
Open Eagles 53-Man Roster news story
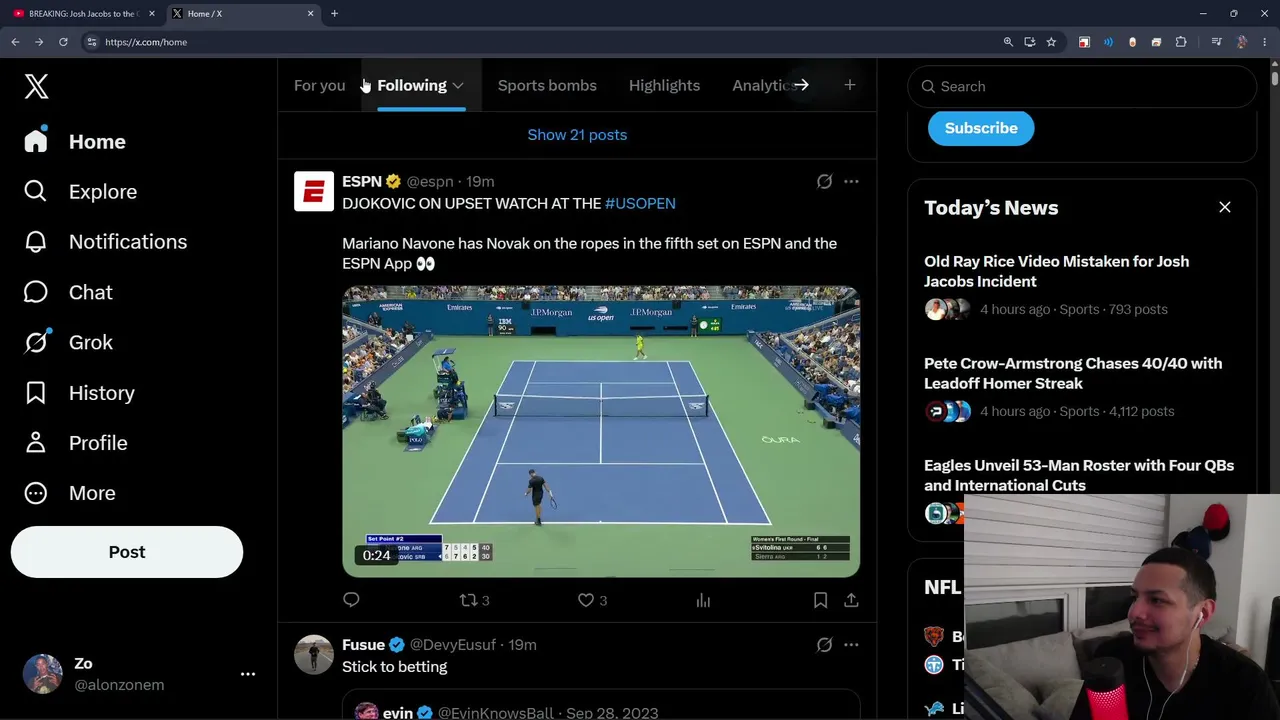coord(1079,475)
